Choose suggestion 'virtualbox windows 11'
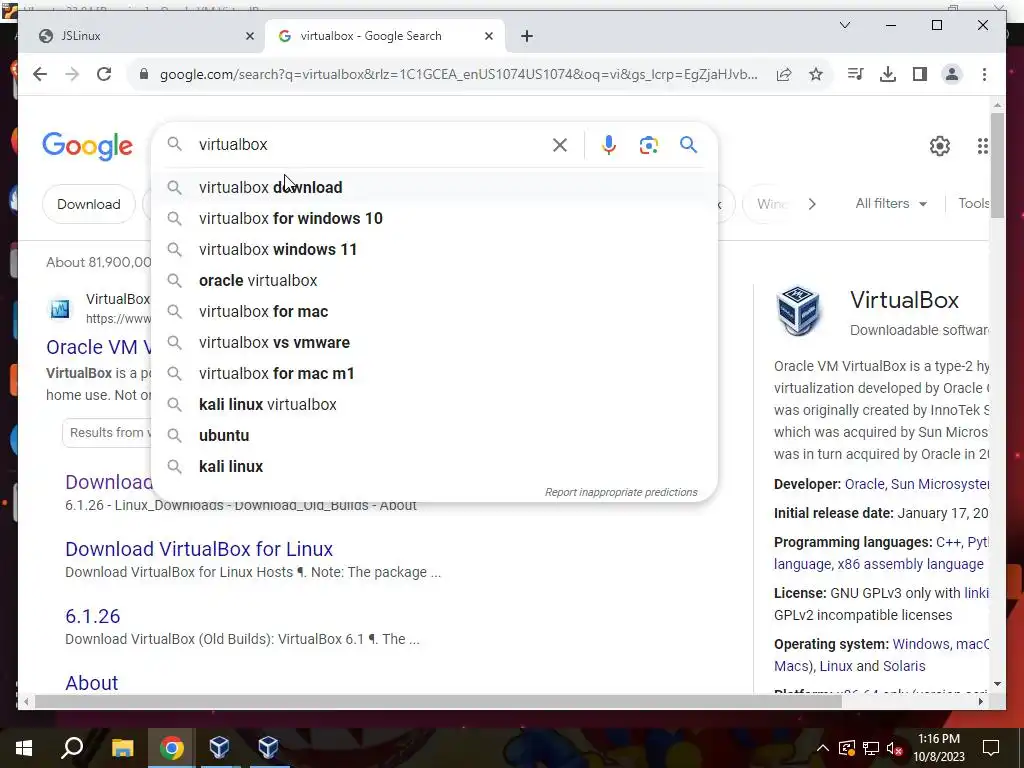The width and height of the screenshot is (1024, 768). (434, 249)
